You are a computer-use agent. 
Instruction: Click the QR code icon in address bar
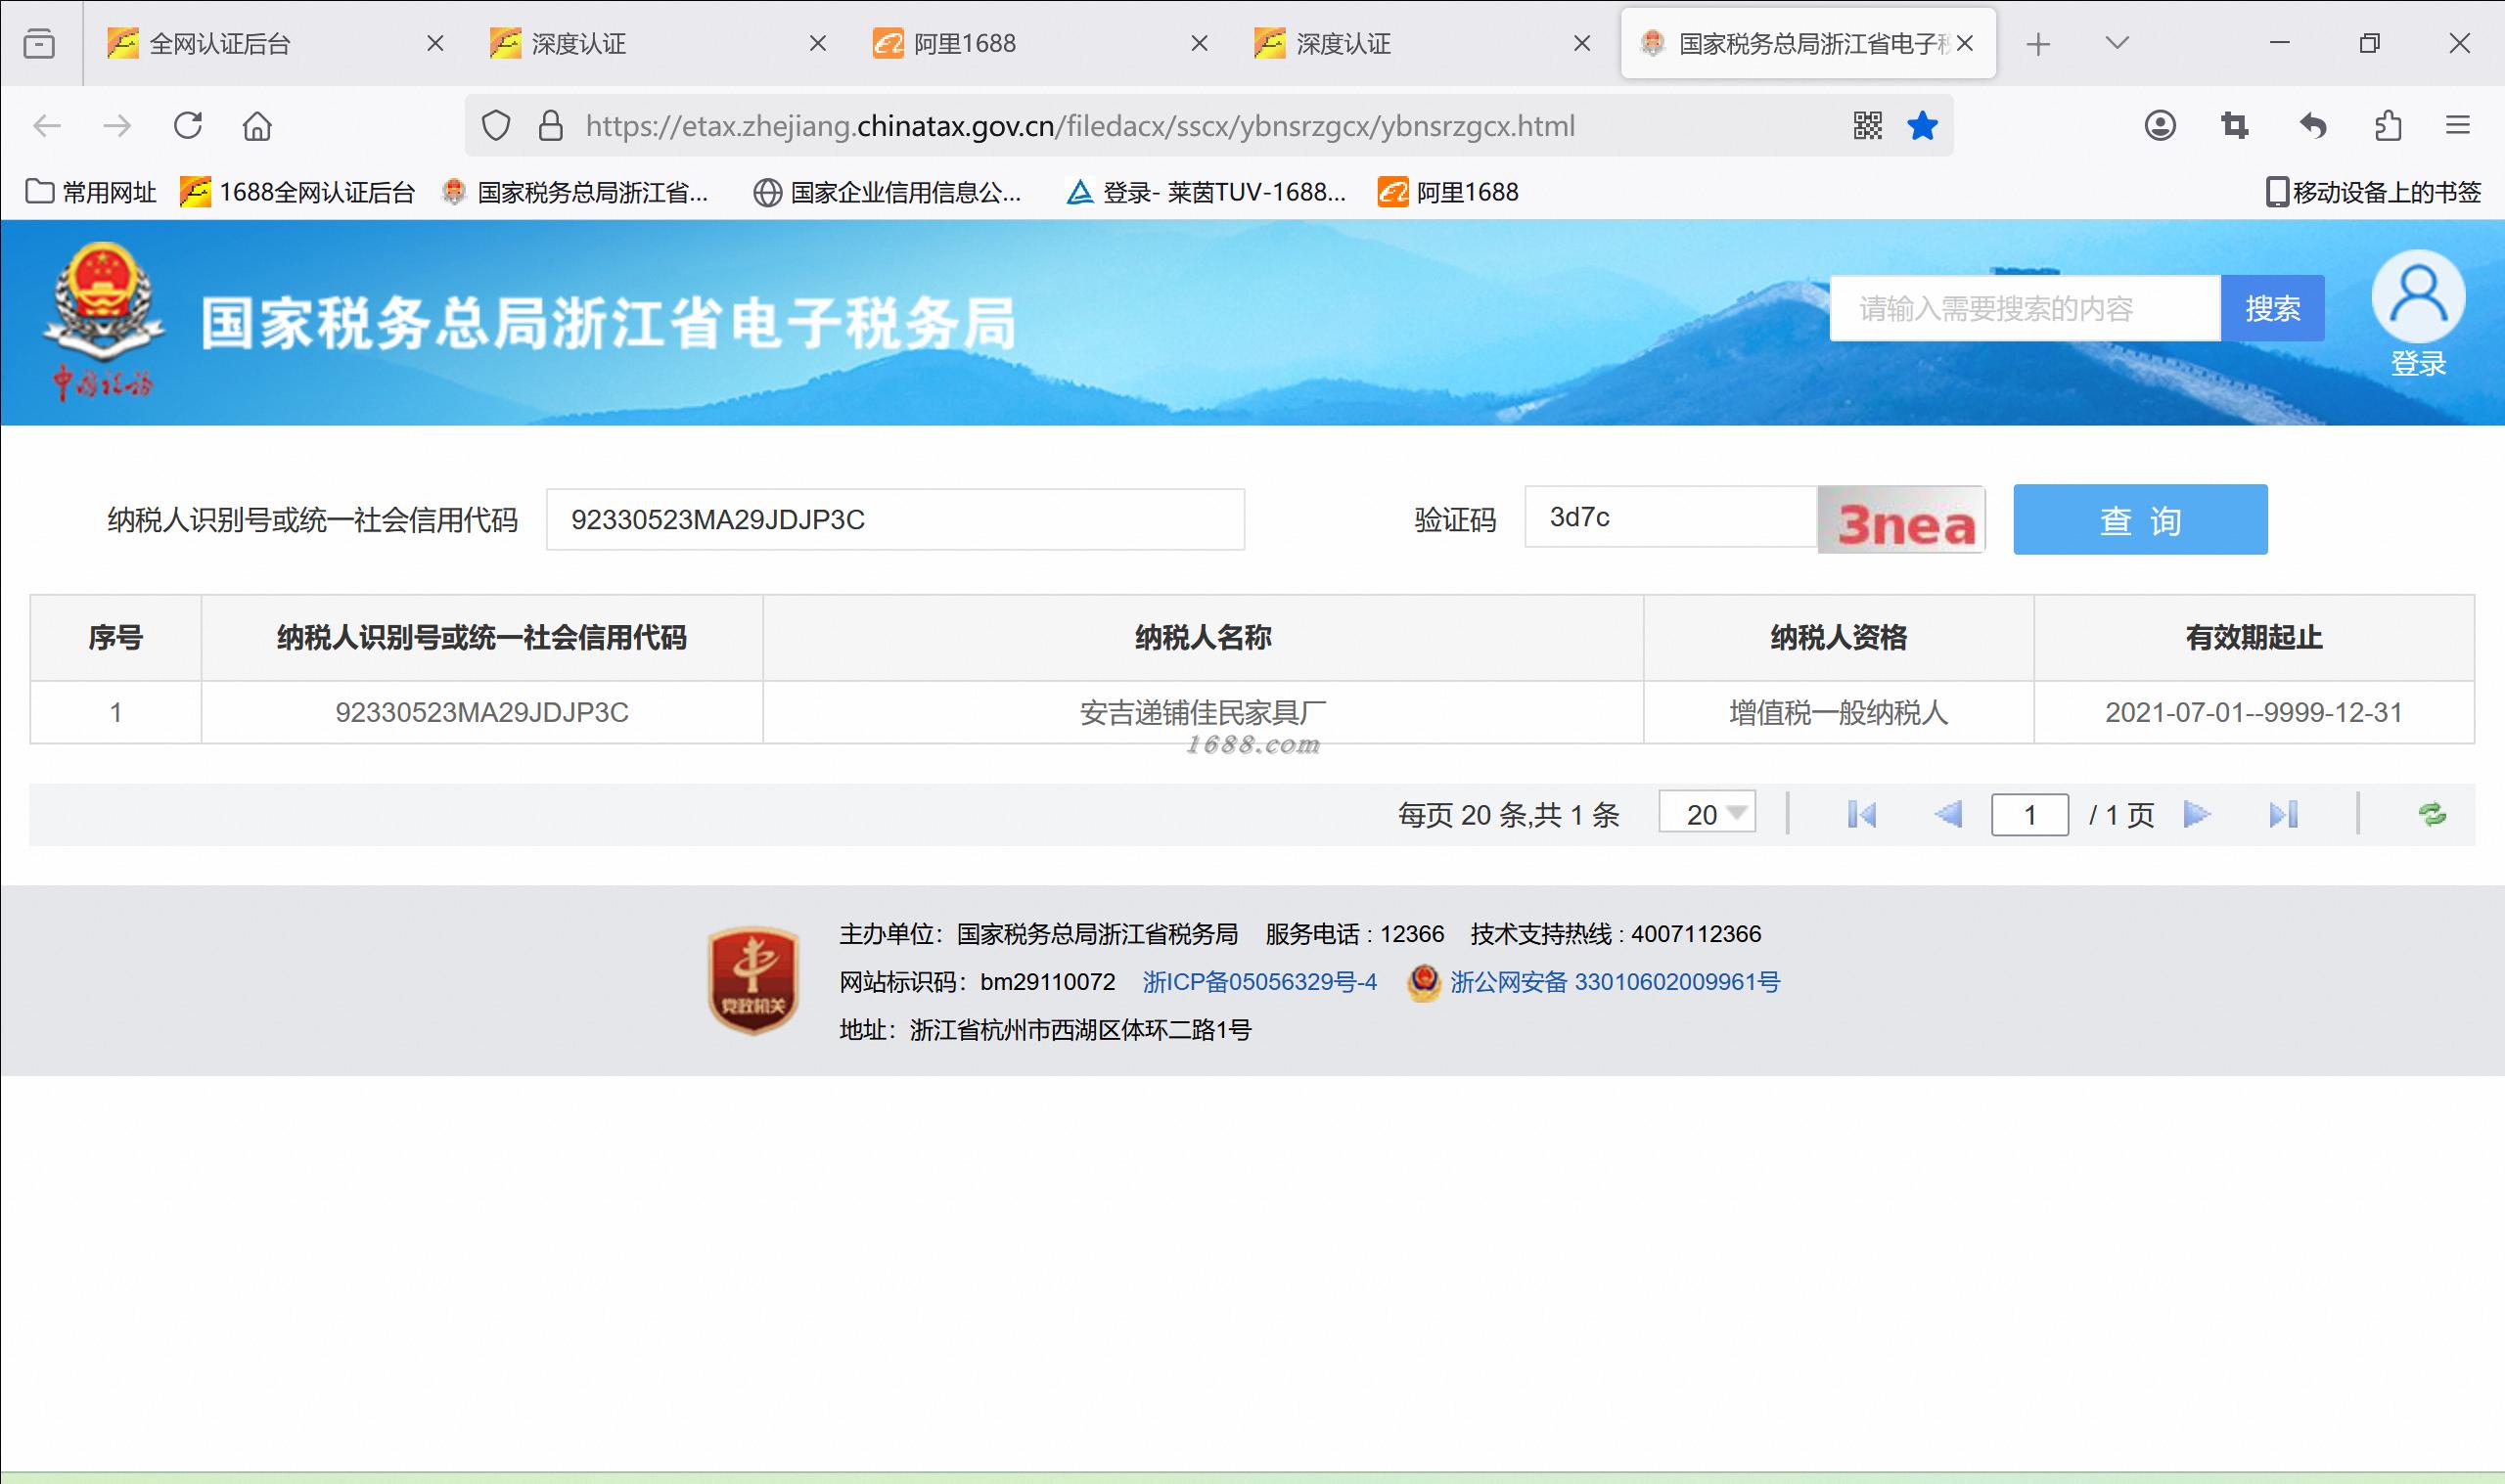(1867, 126)
